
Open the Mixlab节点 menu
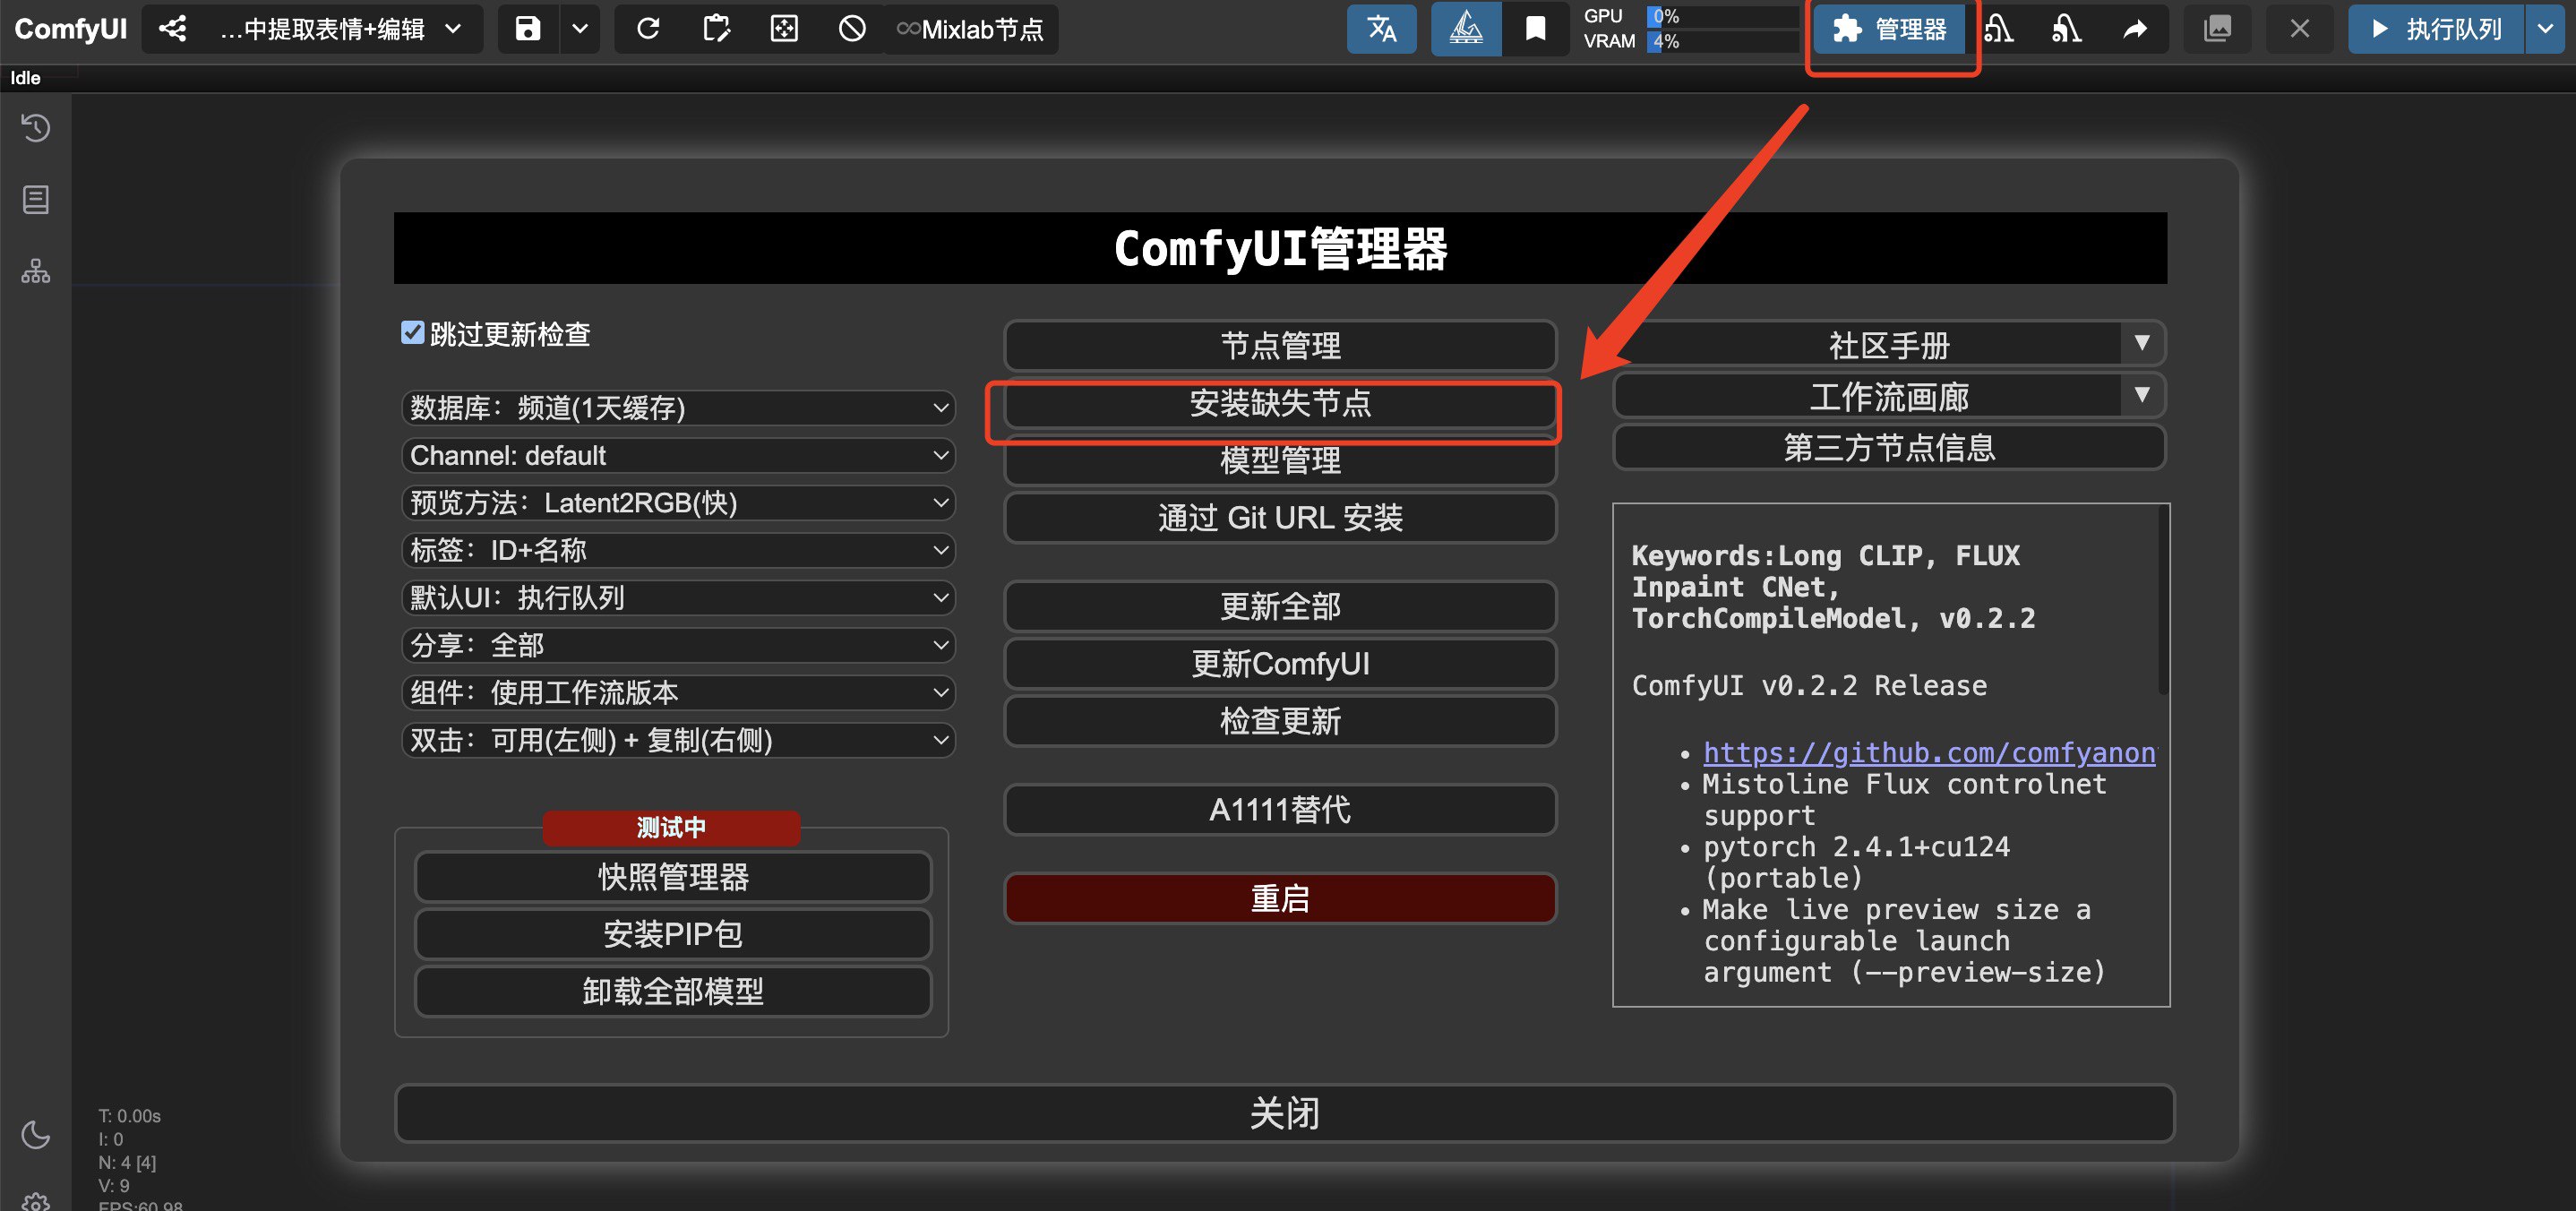tap(971, 29)
